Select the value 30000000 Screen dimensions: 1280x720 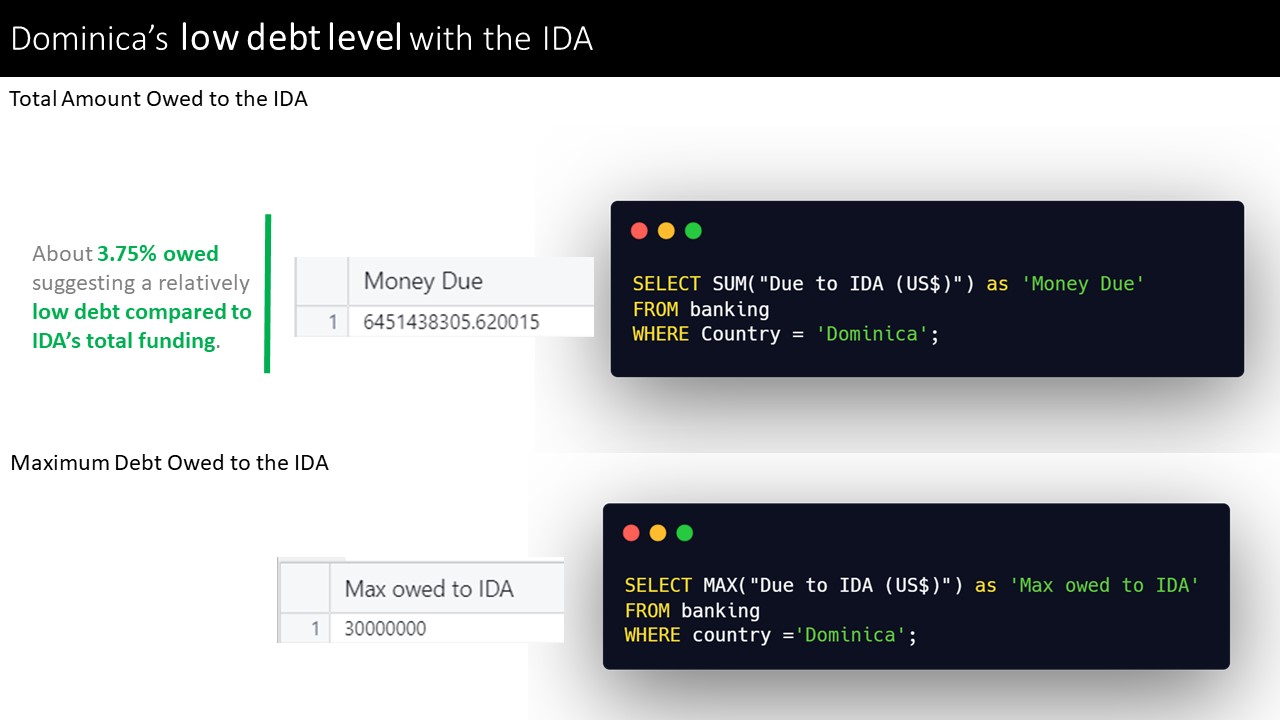385,628
